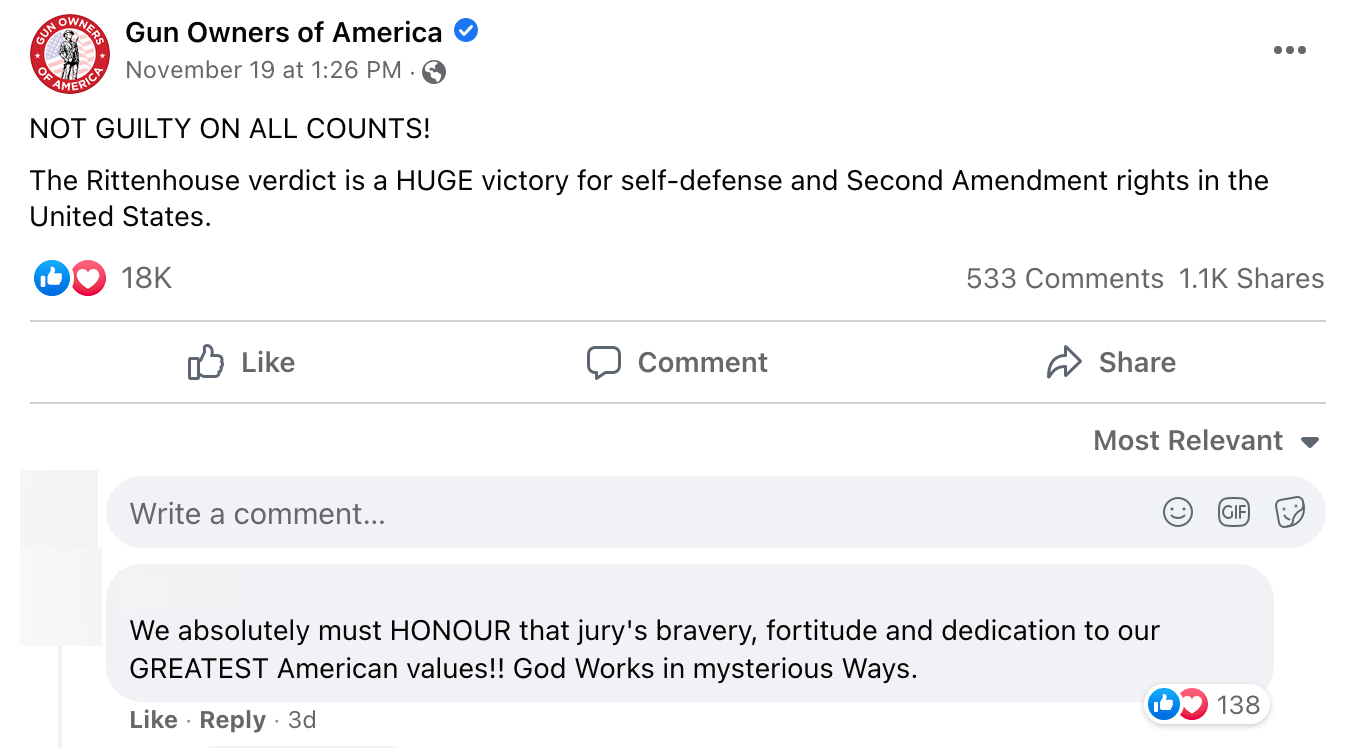1348x748 pixels.
Task: Like the comment about the jury's bravery
Action: [x=153, y=720]
